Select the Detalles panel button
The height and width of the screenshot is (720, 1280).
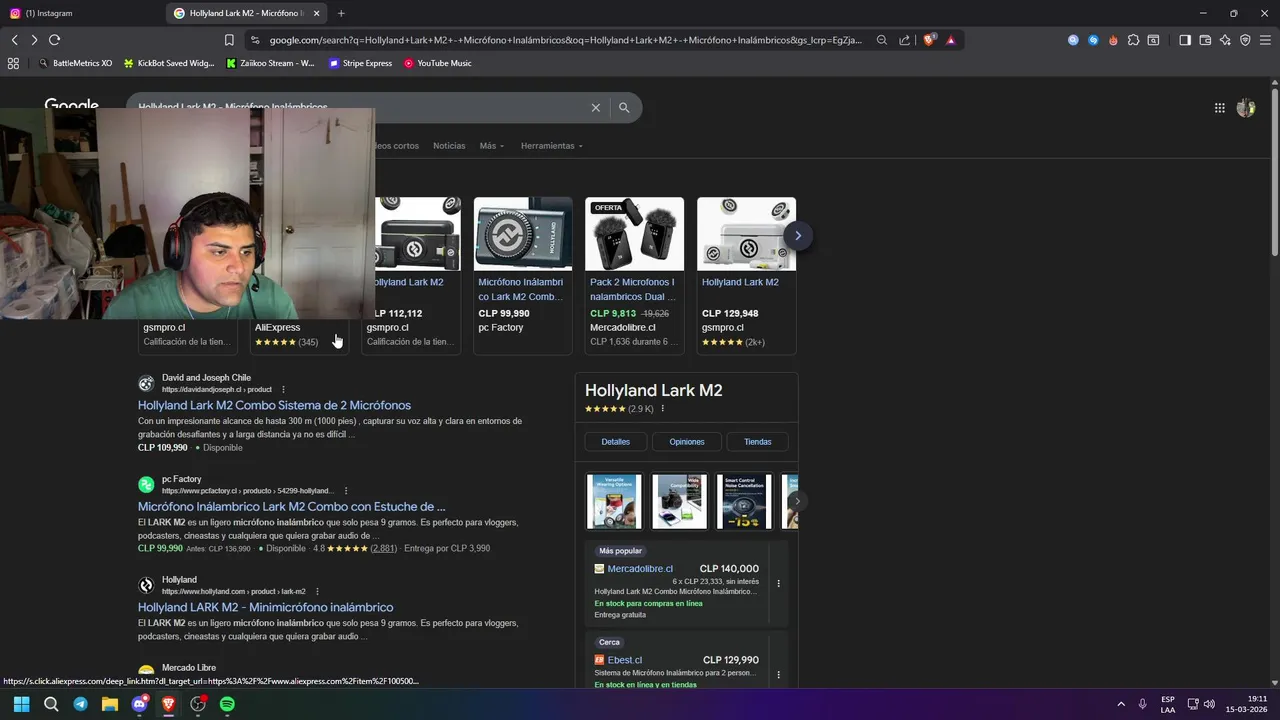[616, 441]
